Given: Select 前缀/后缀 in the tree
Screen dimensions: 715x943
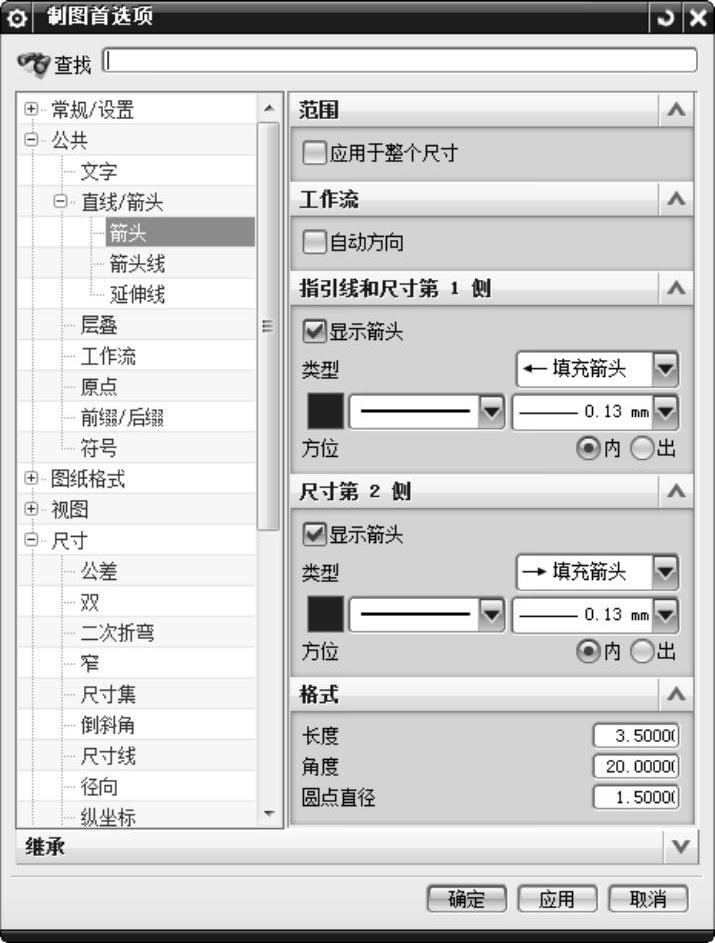Looking at the screenshot, I should 122,417.
